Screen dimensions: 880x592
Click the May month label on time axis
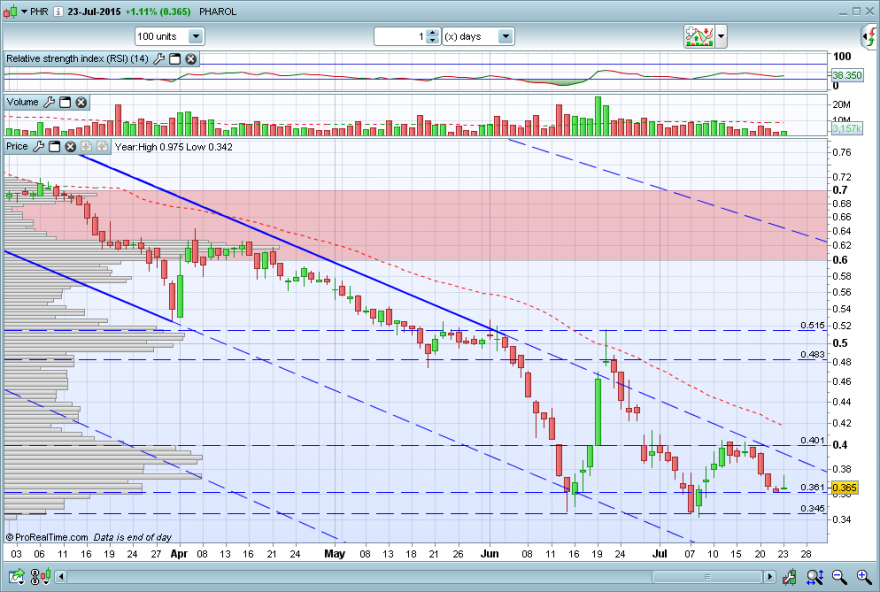334,554
